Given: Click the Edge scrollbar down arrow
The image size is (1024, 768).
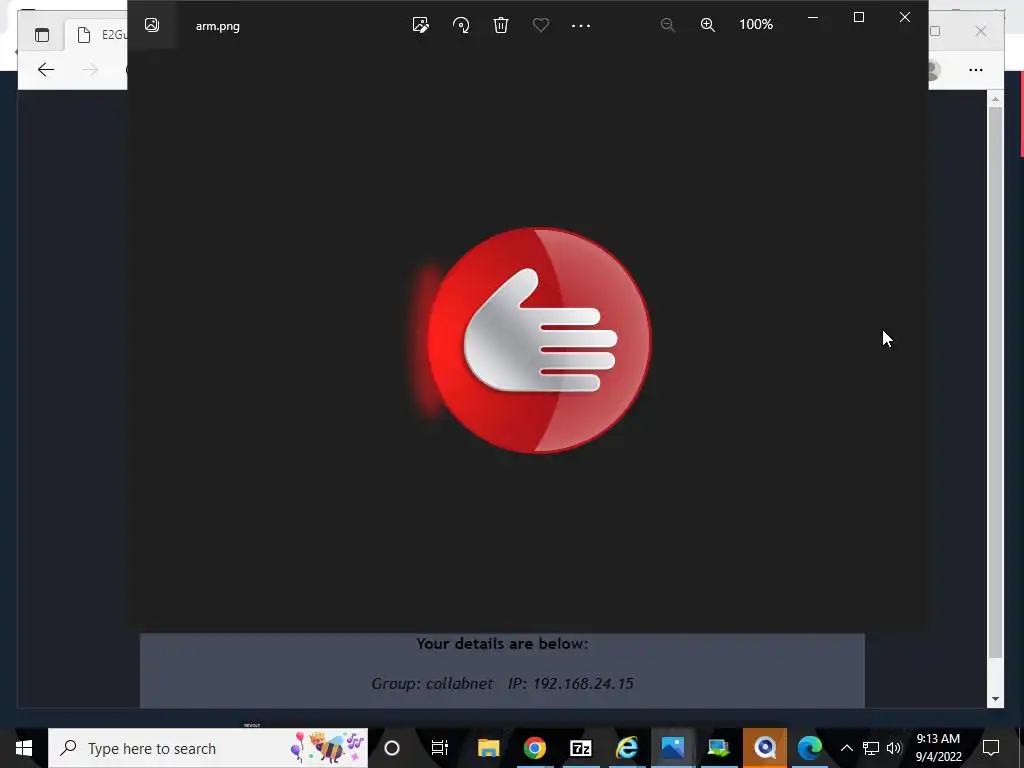Looking at the screenshot, I should 995,699.
